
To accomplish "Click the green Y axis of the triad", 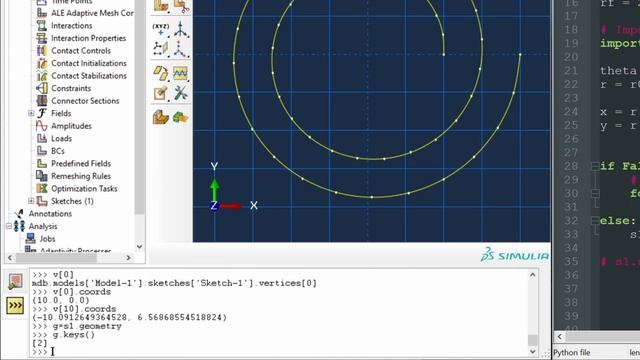I will click(x=215, y=190).
